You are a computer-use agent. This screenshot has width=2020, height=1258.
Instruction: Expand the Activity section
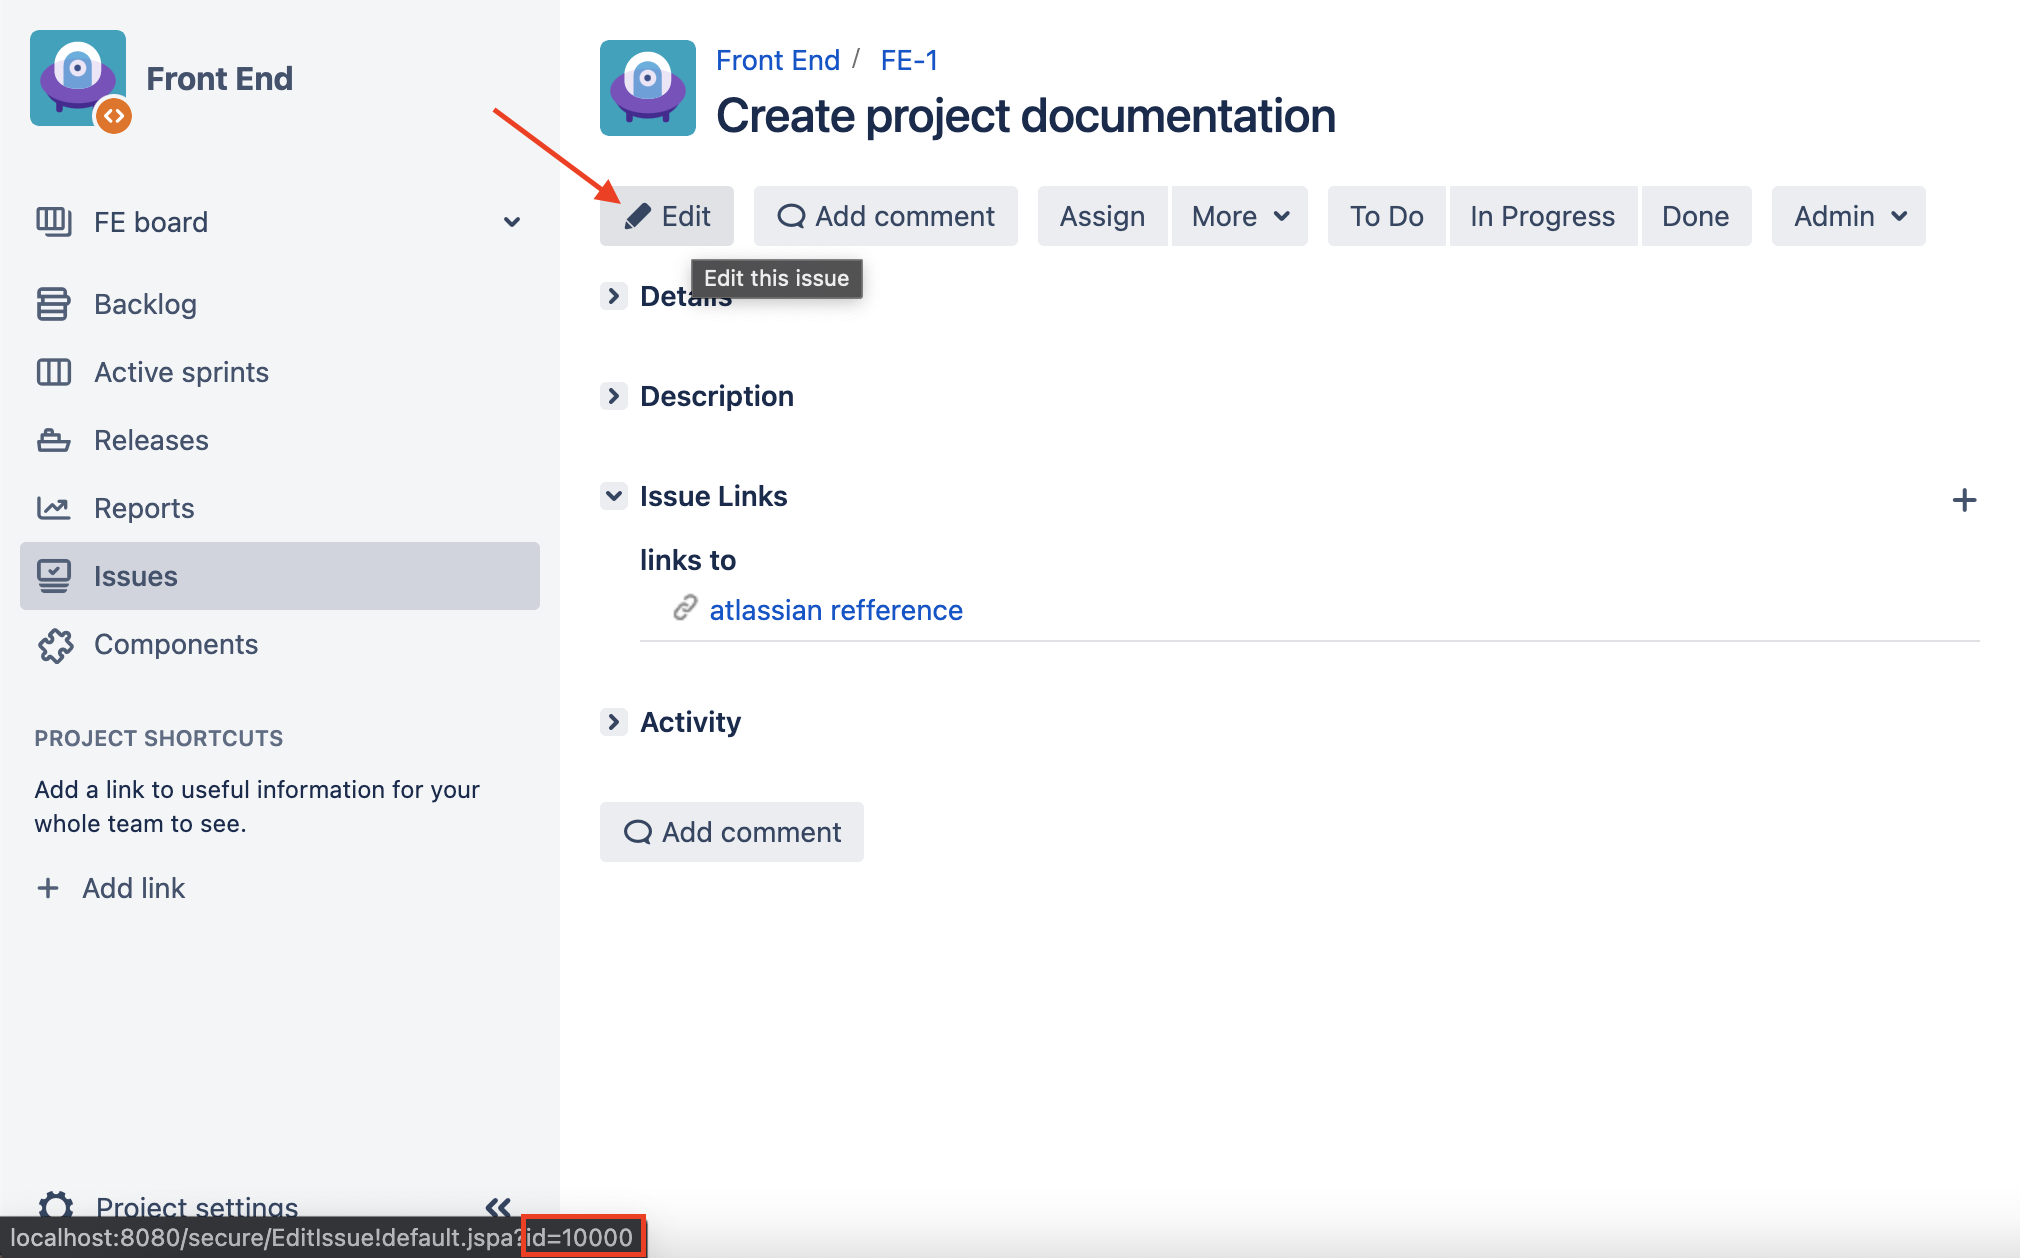(x=614, y=722)
